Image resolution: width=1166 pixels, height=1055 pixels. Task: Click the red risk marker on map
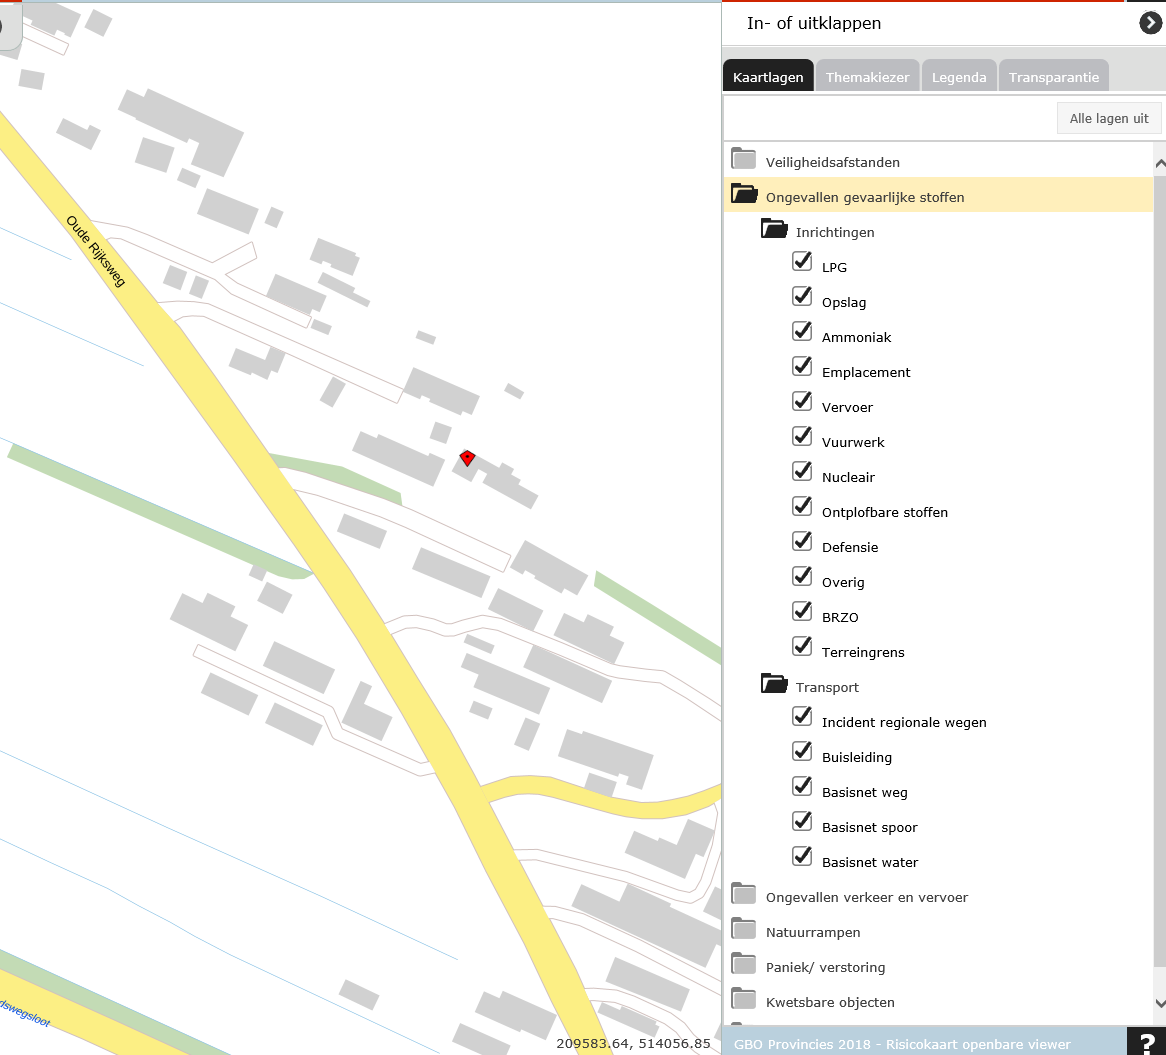point(467,458)
